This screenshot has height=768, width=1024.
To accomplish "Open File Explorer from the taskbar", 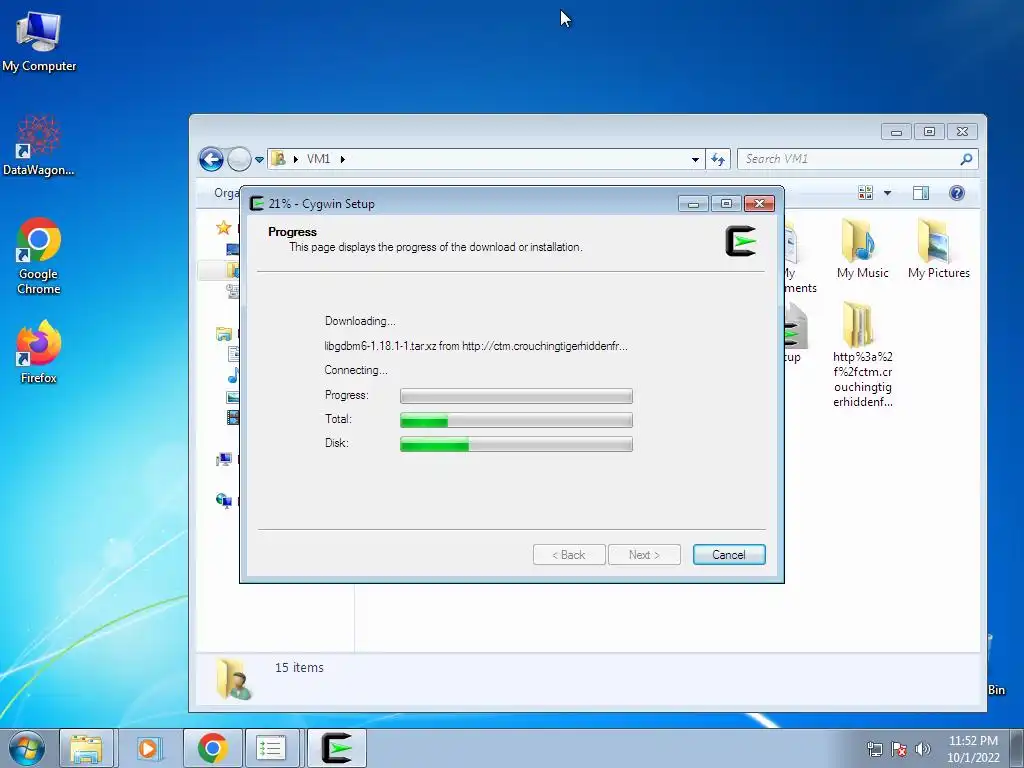I will coord(86,748).
